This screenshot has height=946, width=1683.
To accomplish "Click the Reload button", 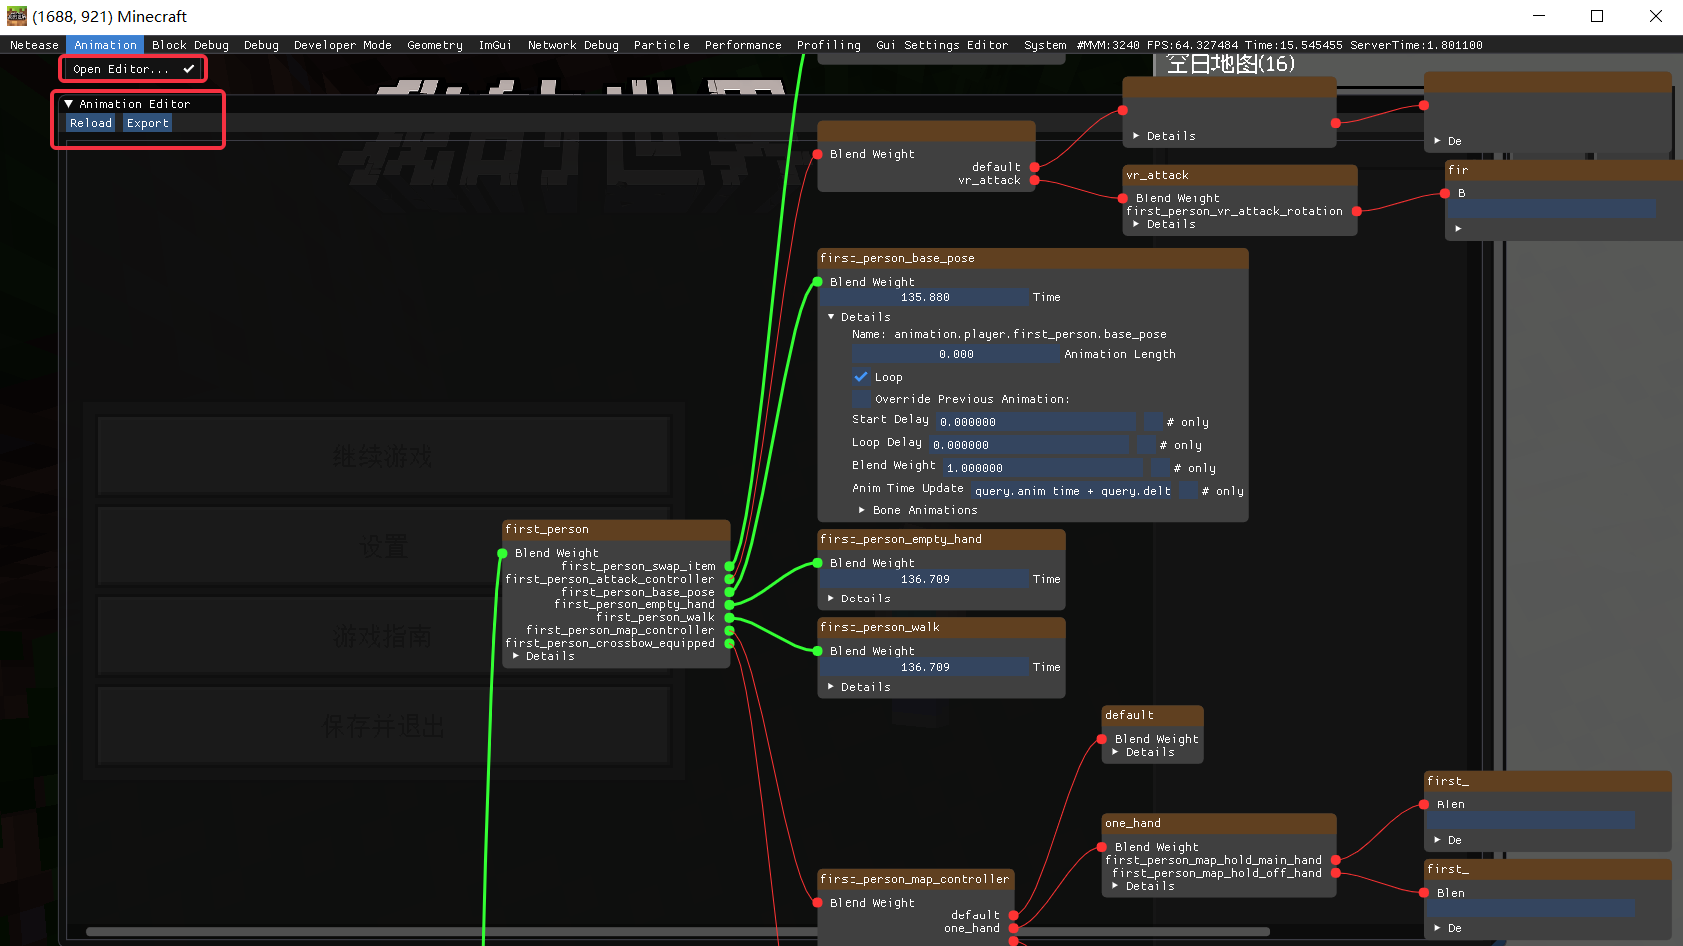I will [91, 123].
